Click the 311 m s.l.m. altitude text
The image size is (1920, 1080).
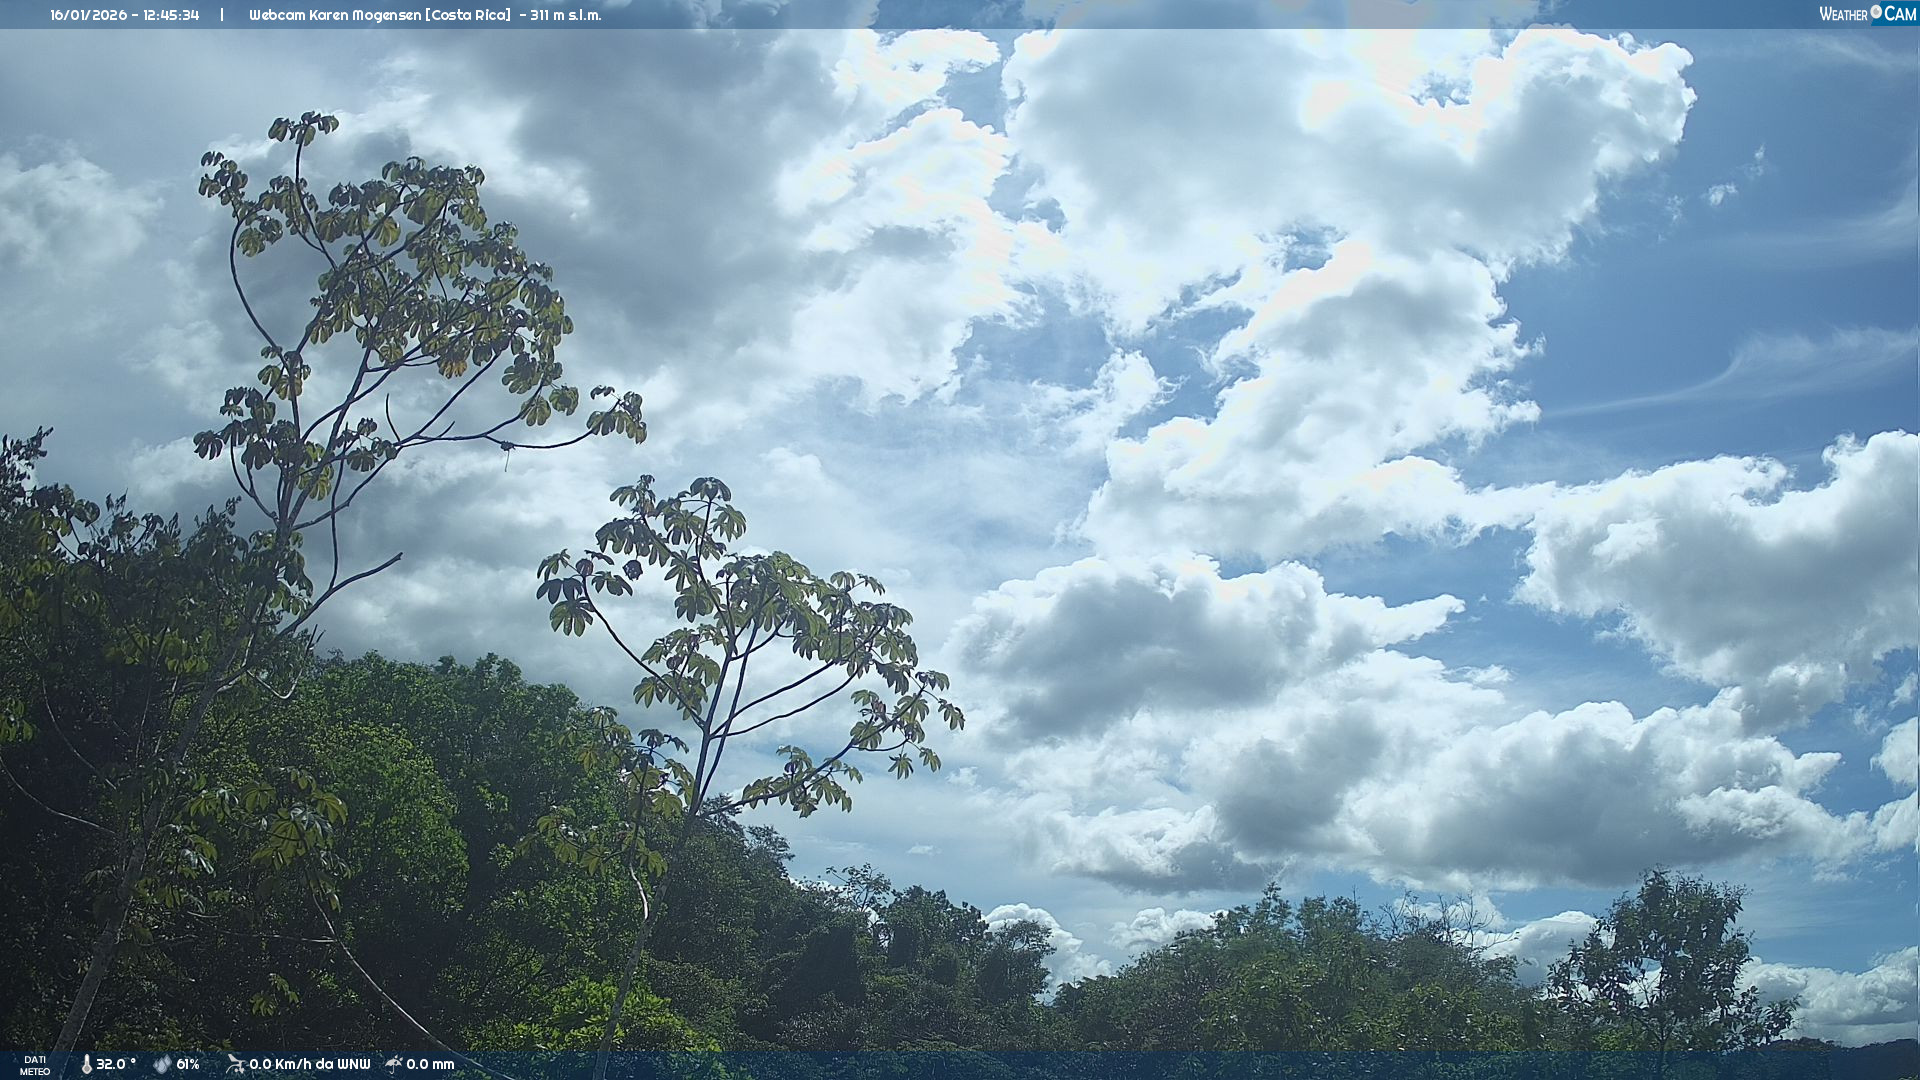pos(565,15)
